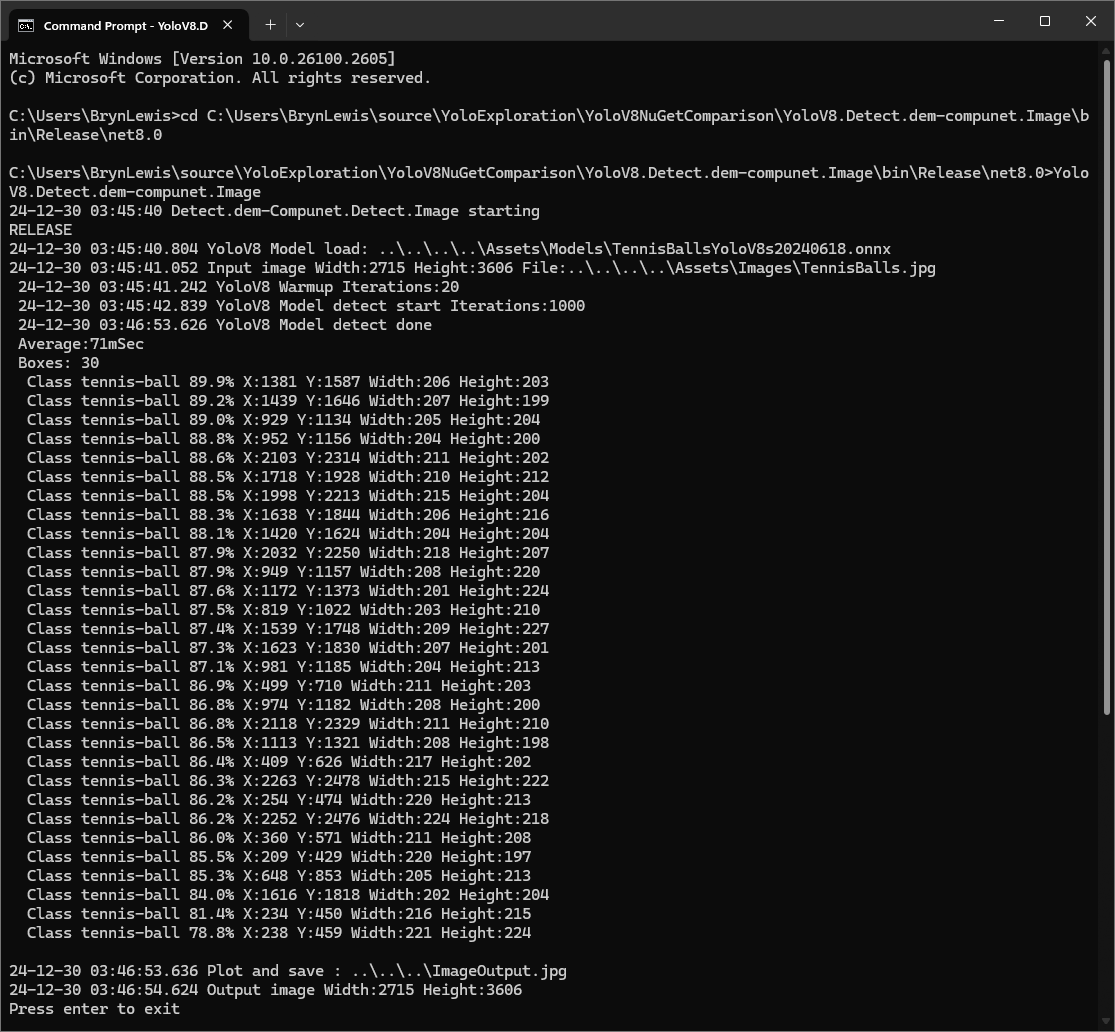
Task: Maximize the terminal window
Action: tap(1045, 21)
